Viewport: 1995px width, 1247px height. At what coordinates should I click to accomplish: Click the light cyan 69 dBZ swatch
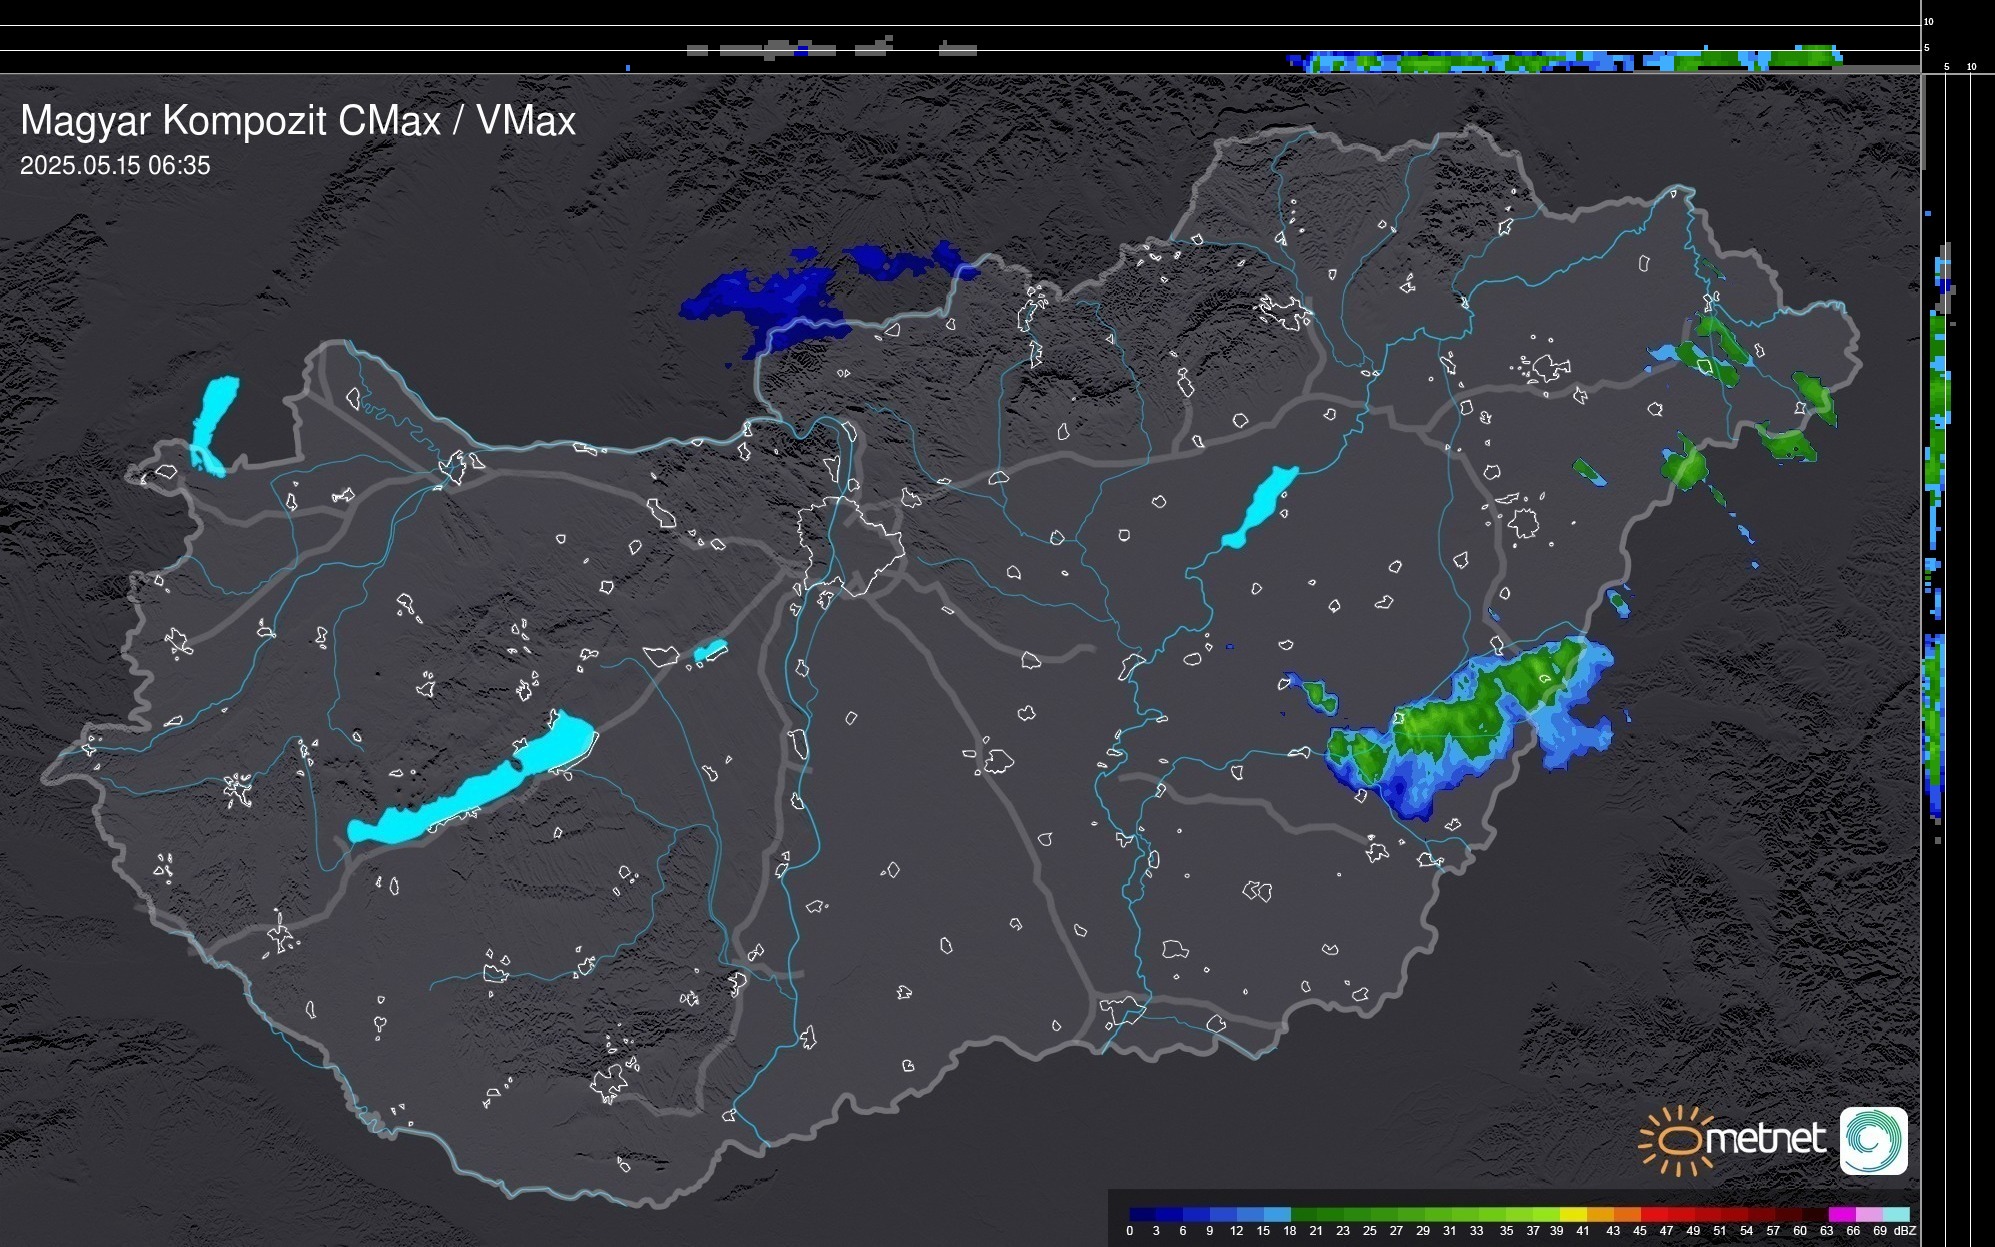[x=1895, y=1214]
